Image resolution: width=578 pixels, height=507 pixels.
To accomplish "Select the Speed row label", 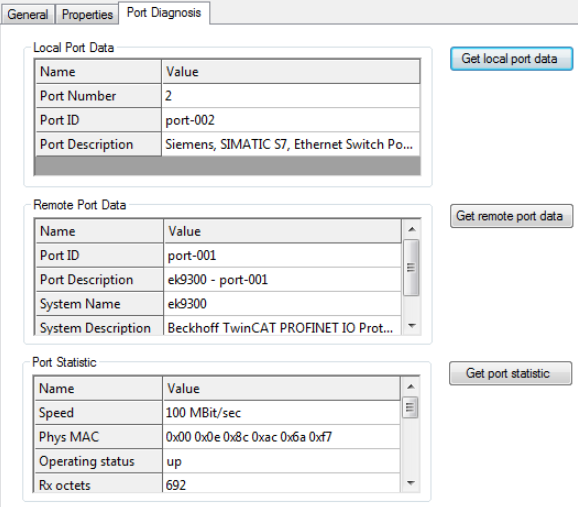I will (98, 413).
